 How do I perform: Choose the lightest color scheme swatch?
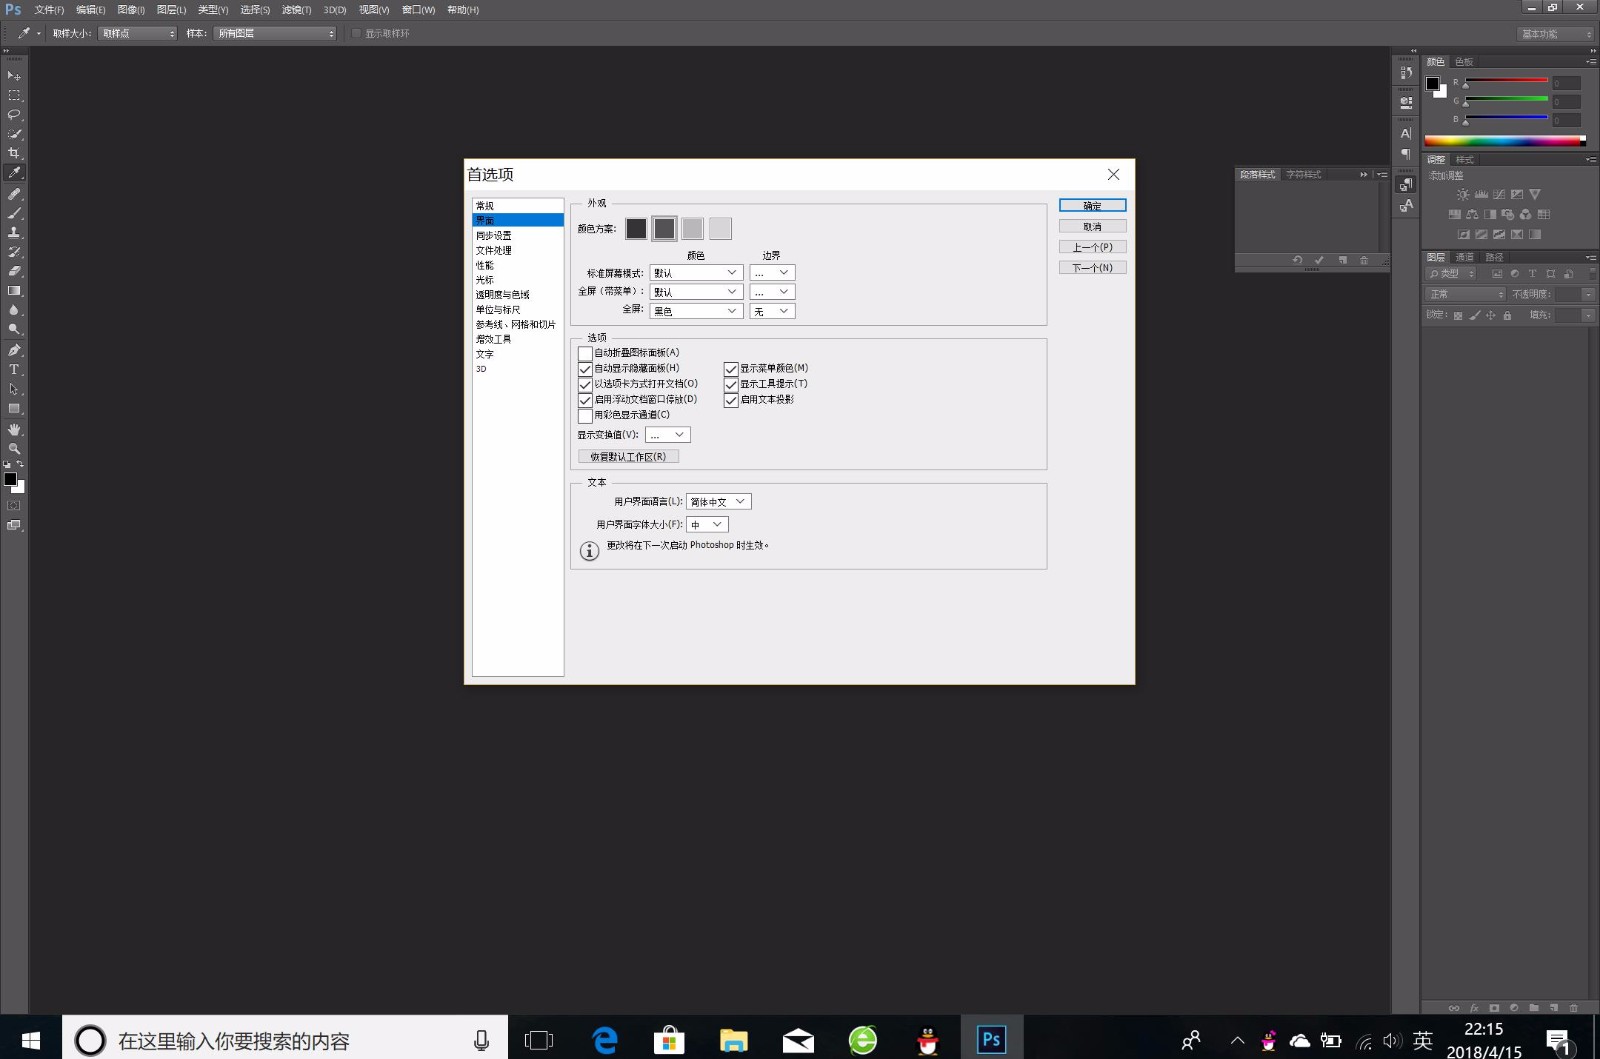(720, 229)
